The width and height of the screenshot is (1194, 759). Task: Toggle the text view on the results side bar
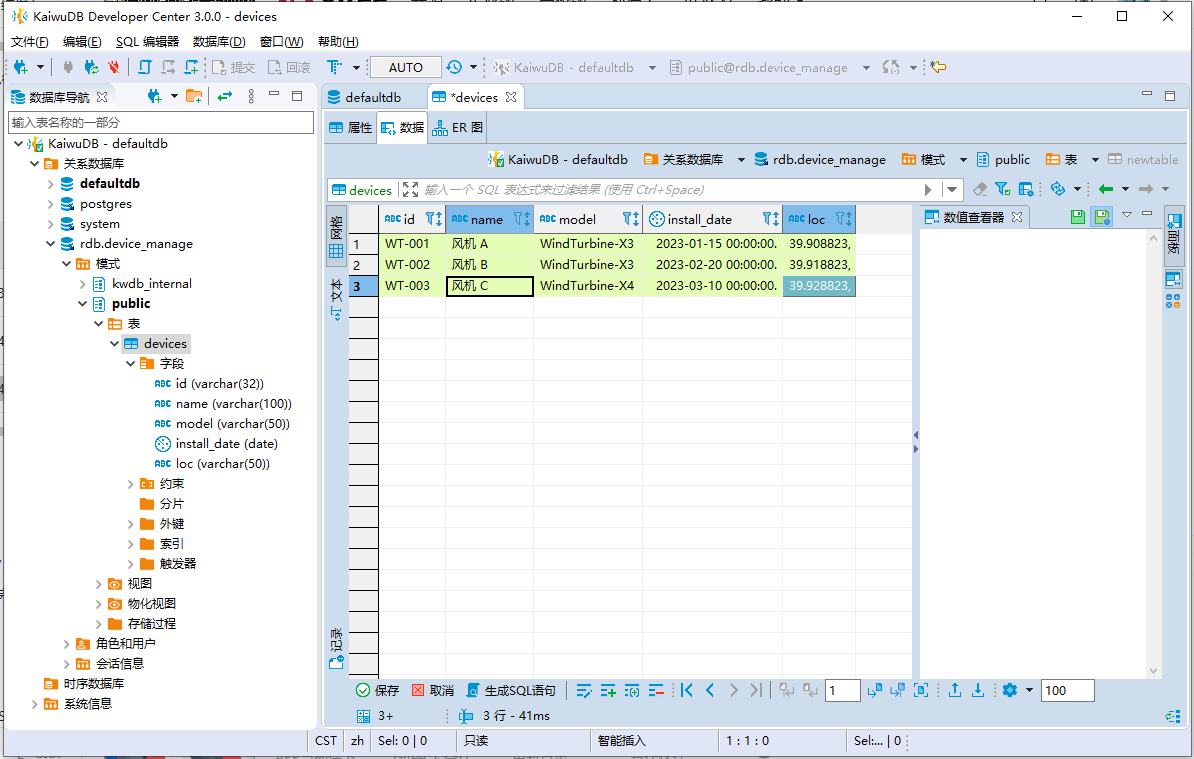coord(336,300)
